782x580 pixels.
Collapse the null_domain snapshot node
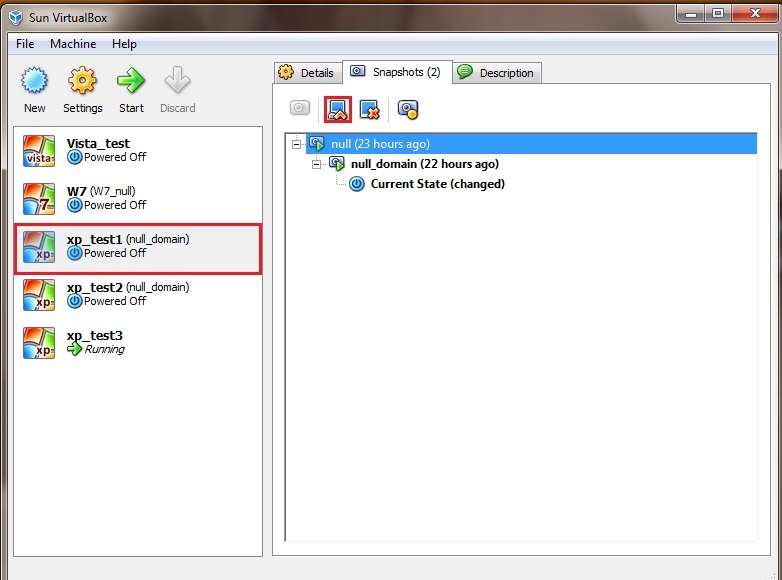(x=316, y=164)
